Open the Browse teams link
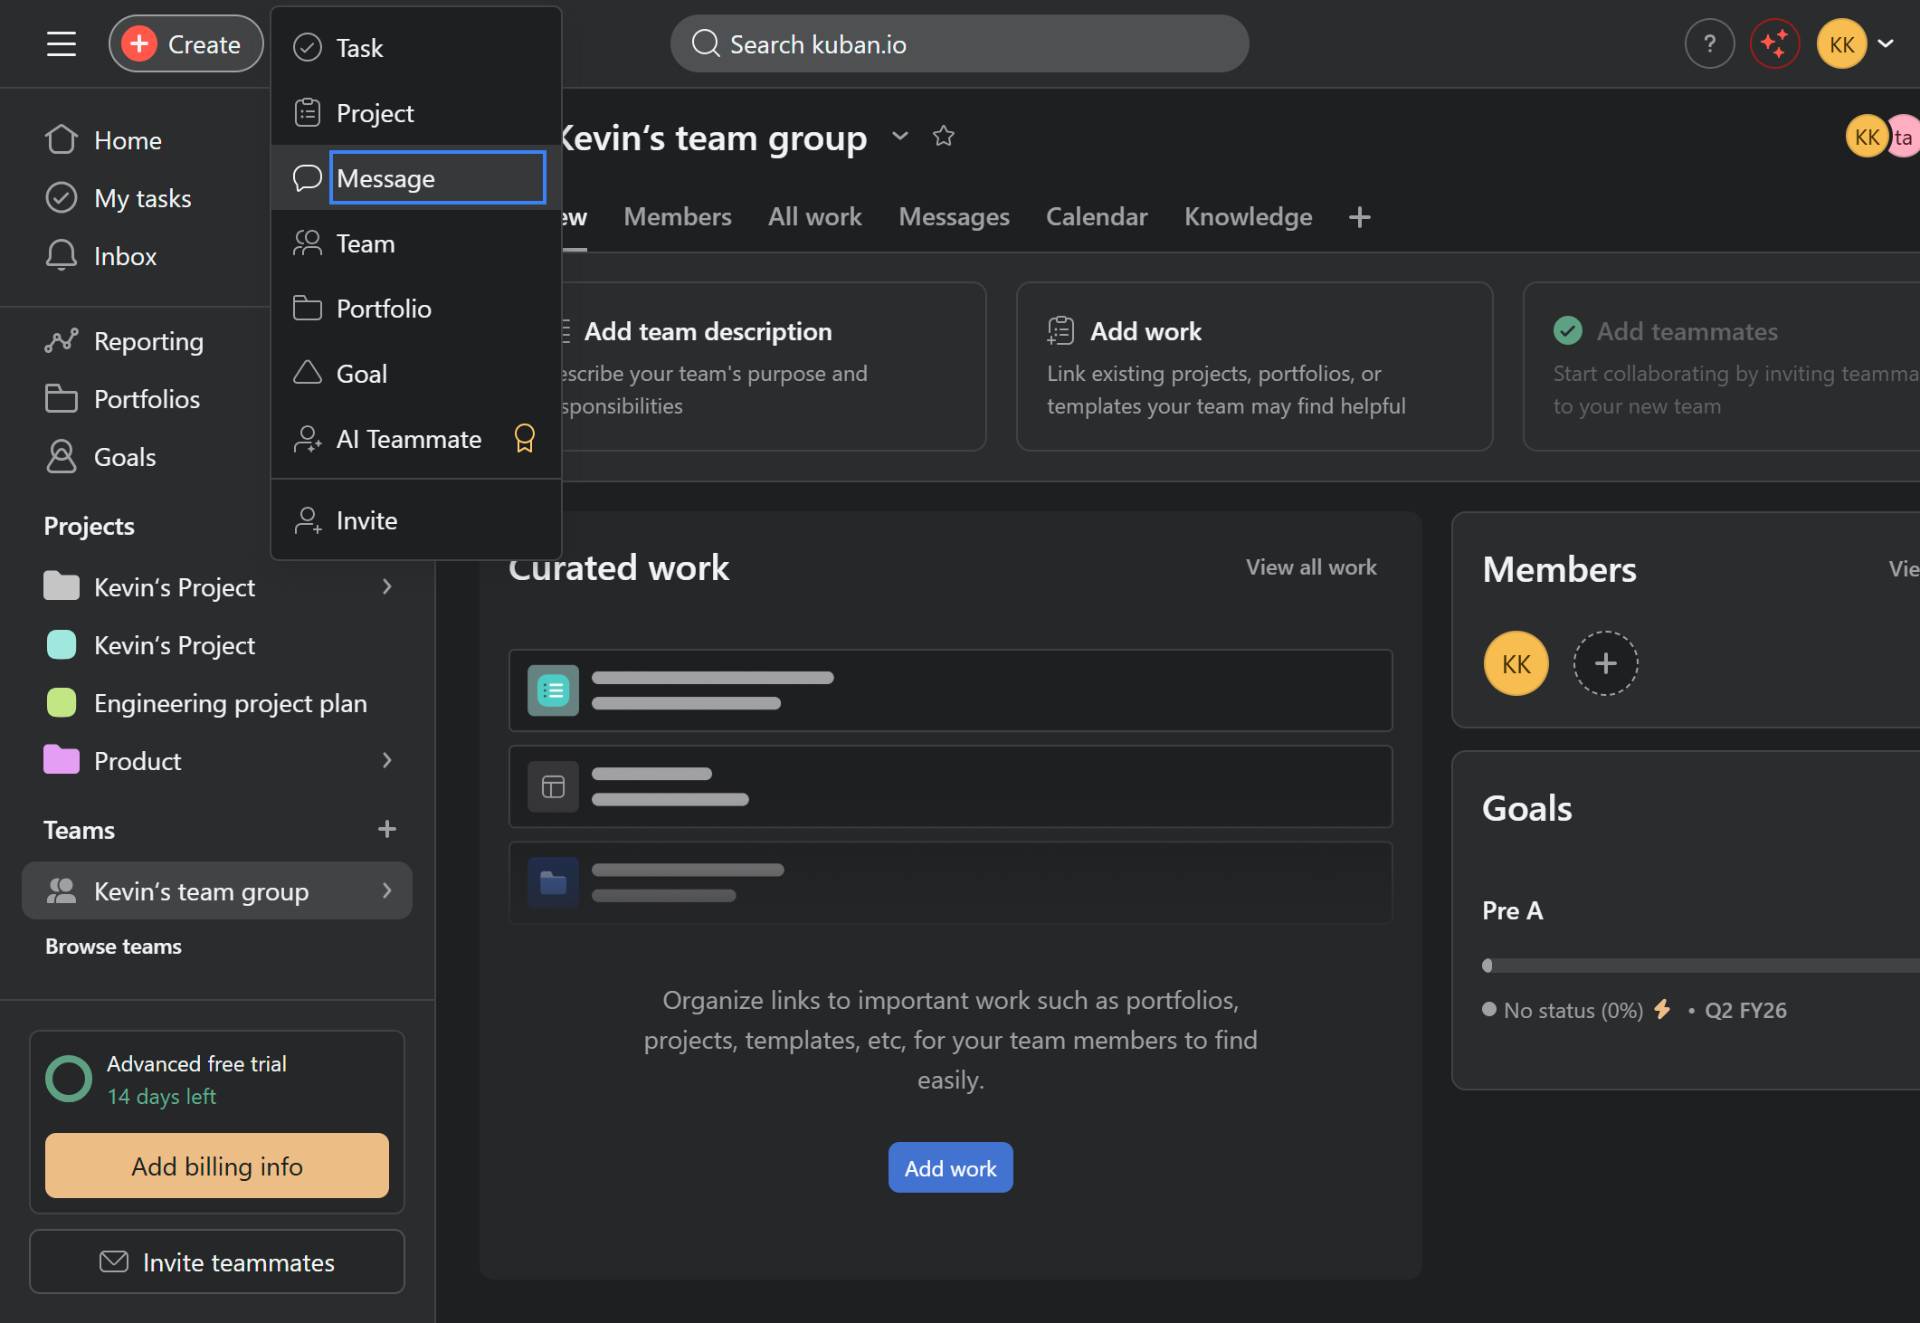 [x=113, y=946]
